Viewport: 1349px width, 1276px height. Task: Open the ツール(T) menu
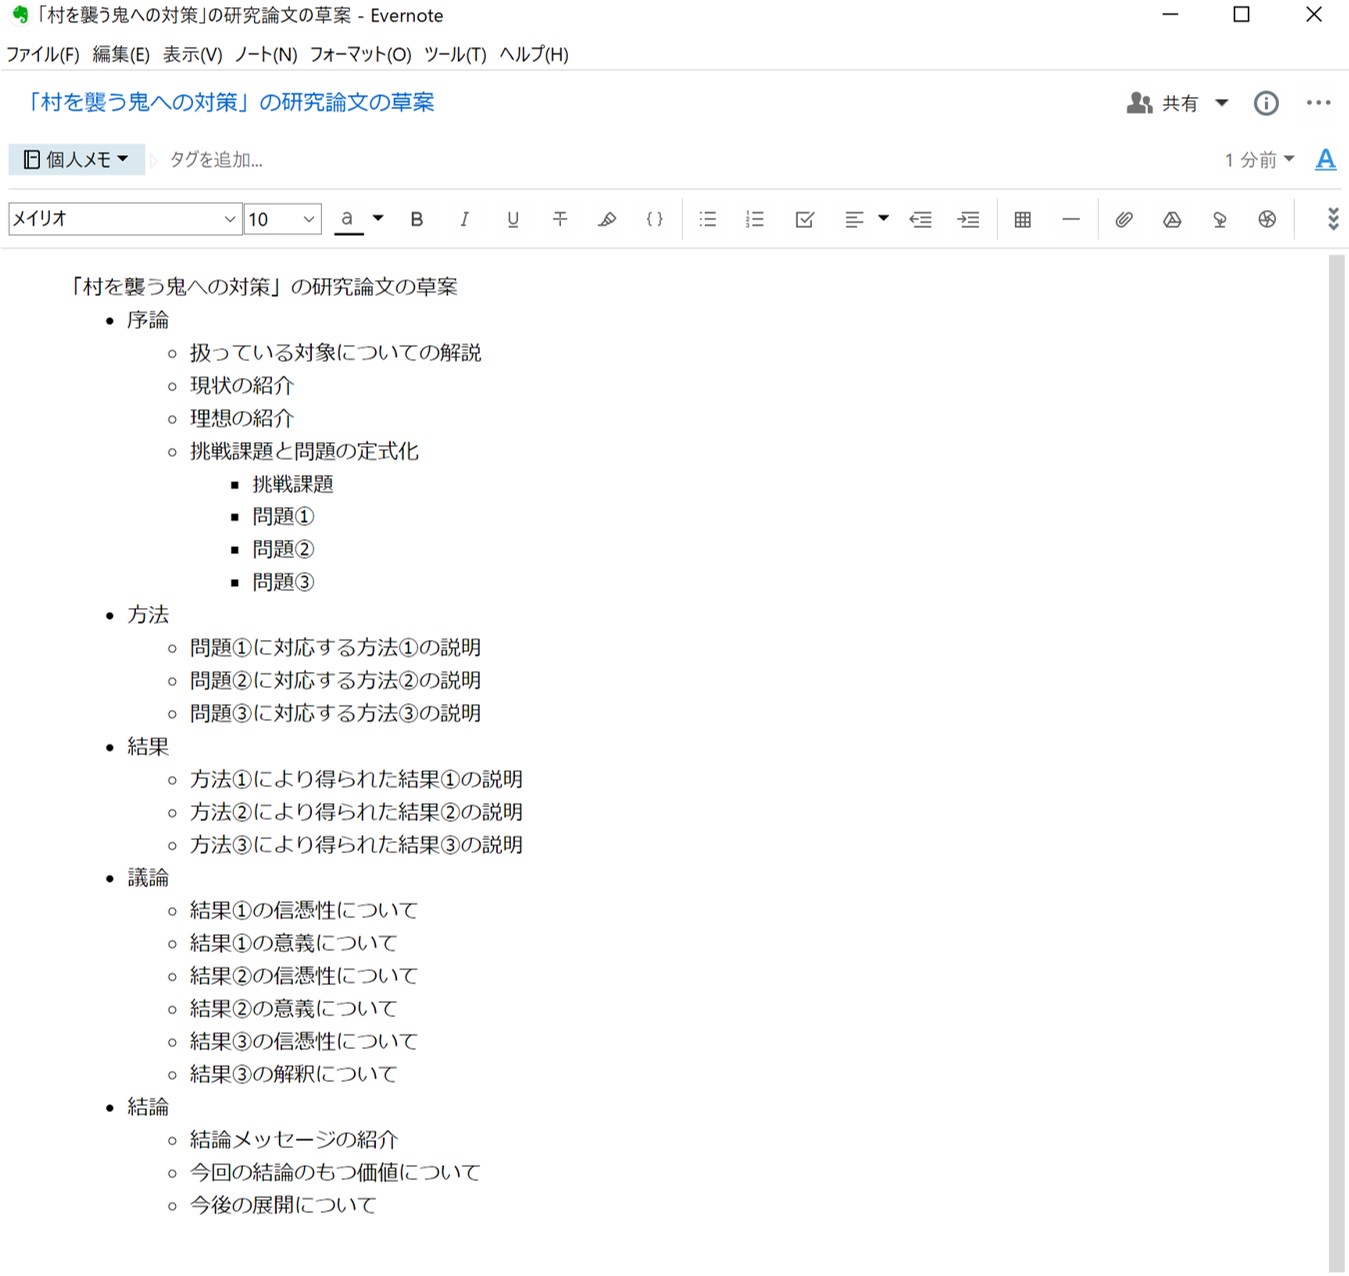click(x=455, y=54)
